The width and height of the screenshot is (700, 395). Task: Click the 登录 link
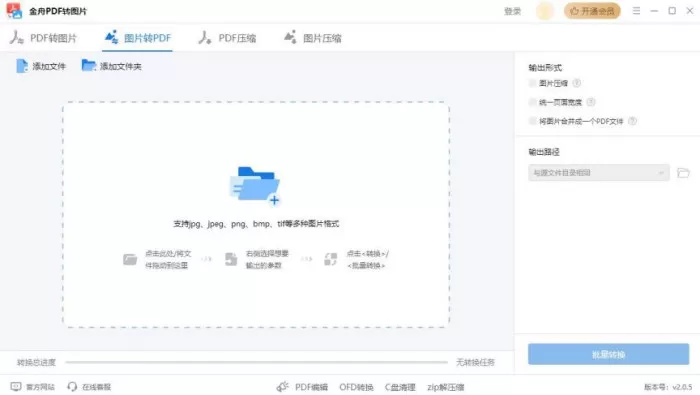click(x=512, y=11)
